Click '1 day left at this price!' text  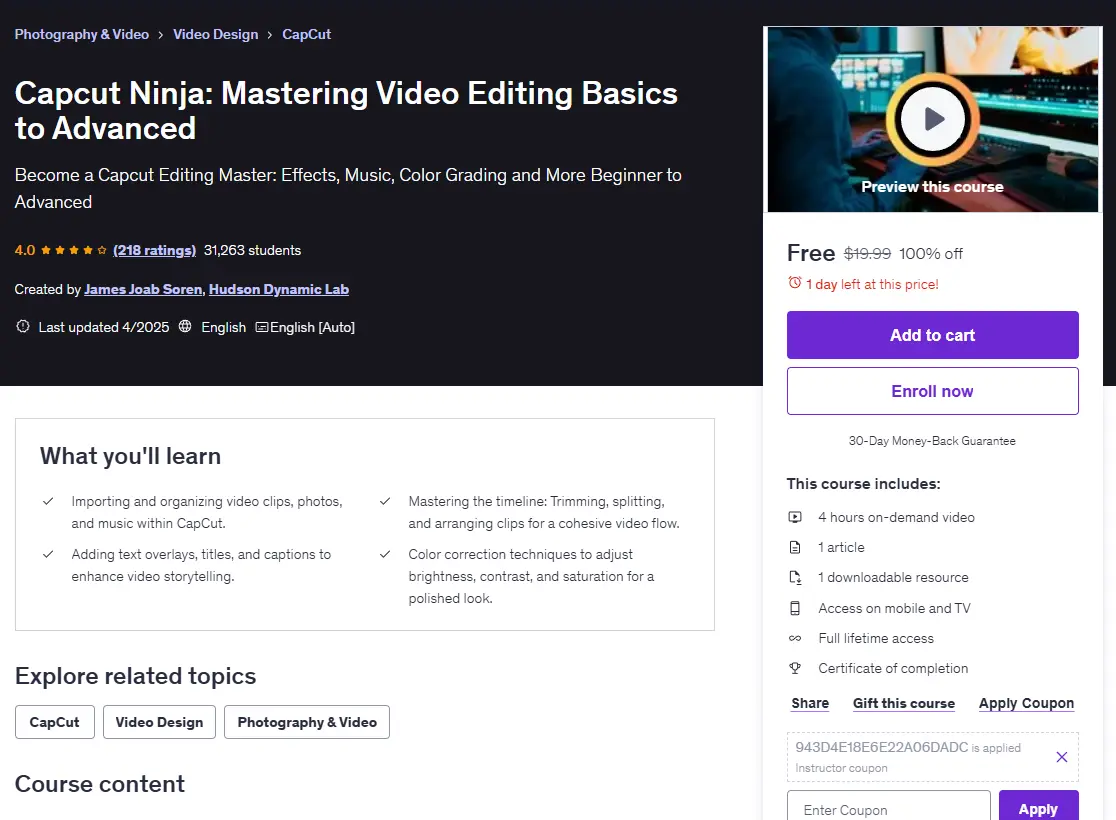click(872, 284)
